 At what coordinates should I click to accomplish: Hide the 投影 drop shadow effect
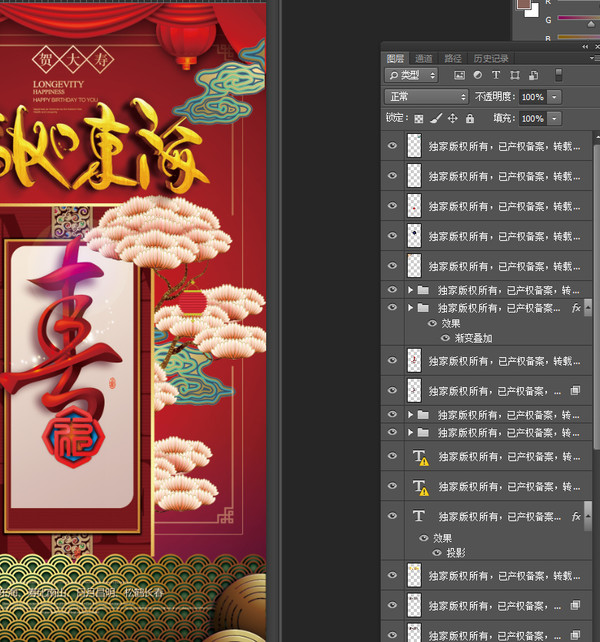pyautogui.click(x=437, y=553)
